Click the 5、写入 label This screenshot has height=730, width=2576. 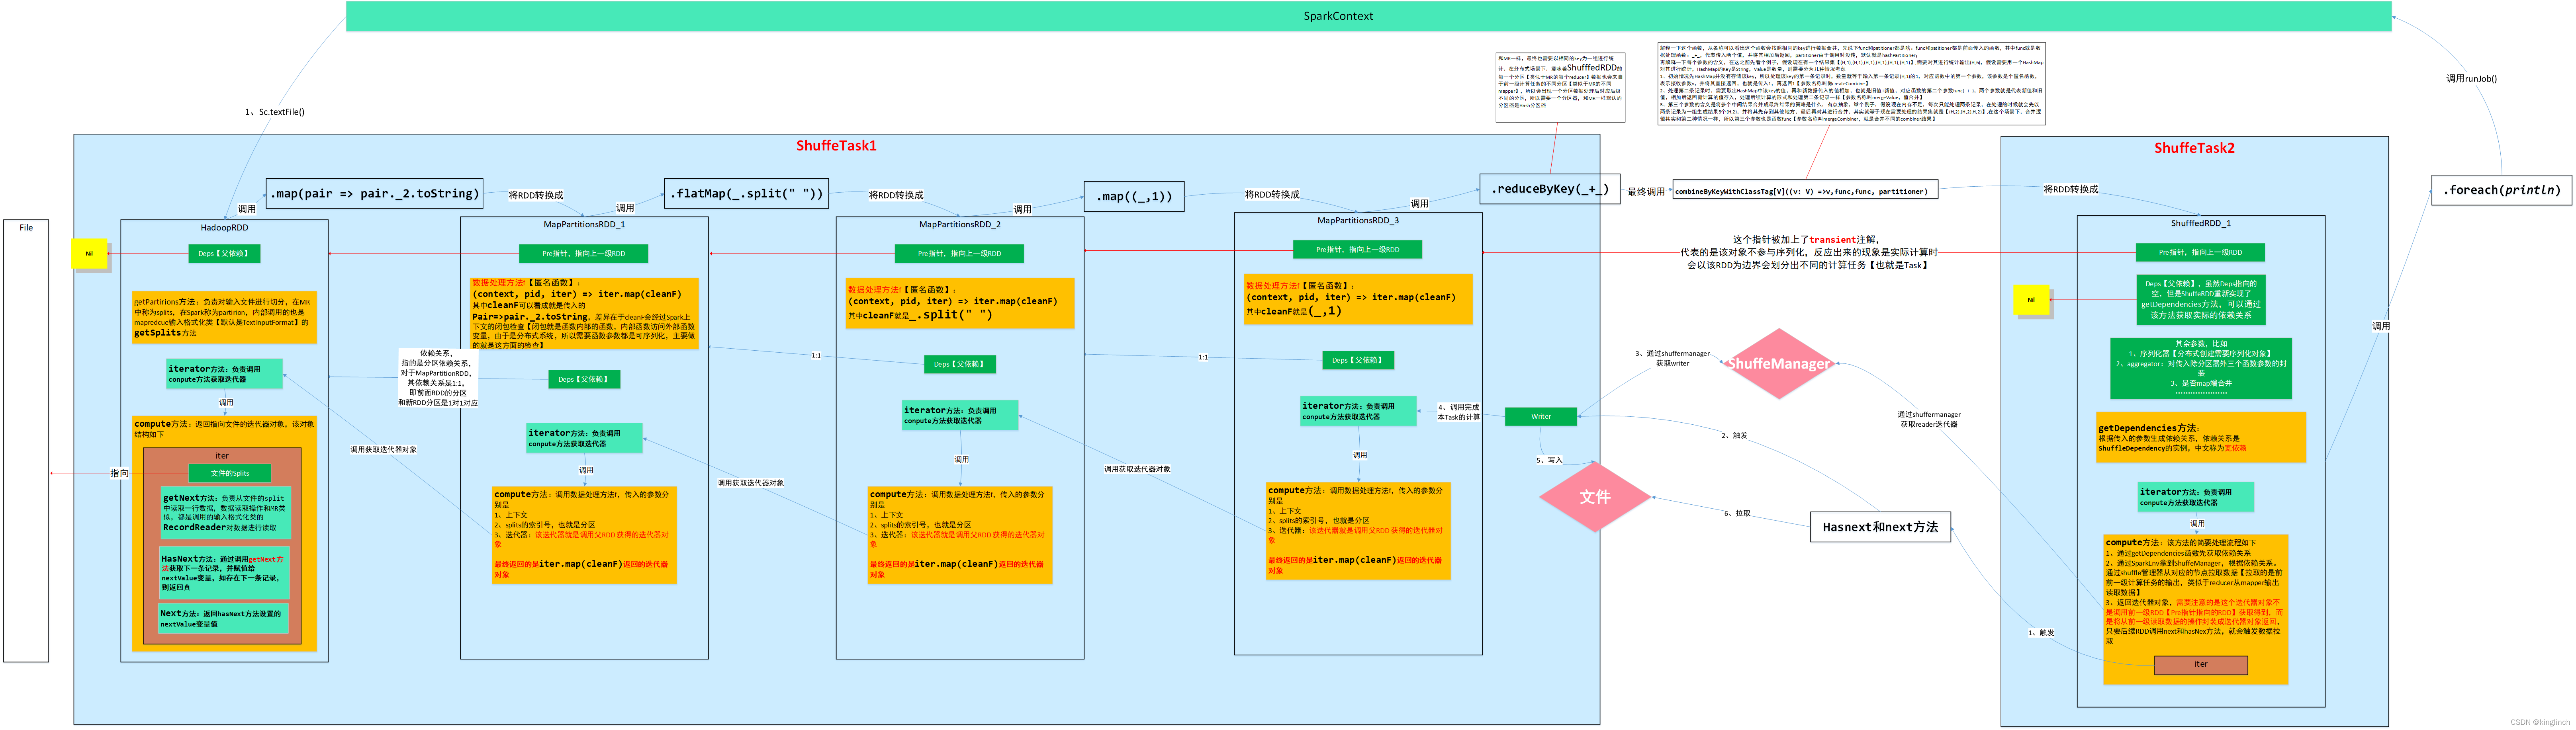click(1549, 460)
